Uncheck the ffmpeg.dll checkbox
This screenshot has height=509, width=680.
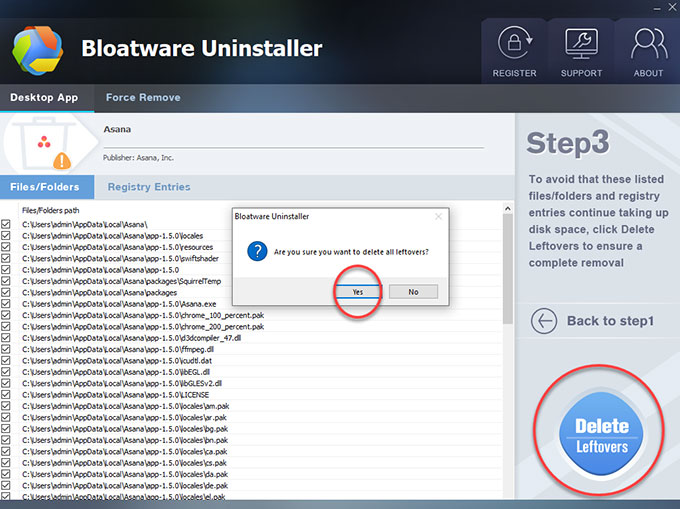coord(6,349)
